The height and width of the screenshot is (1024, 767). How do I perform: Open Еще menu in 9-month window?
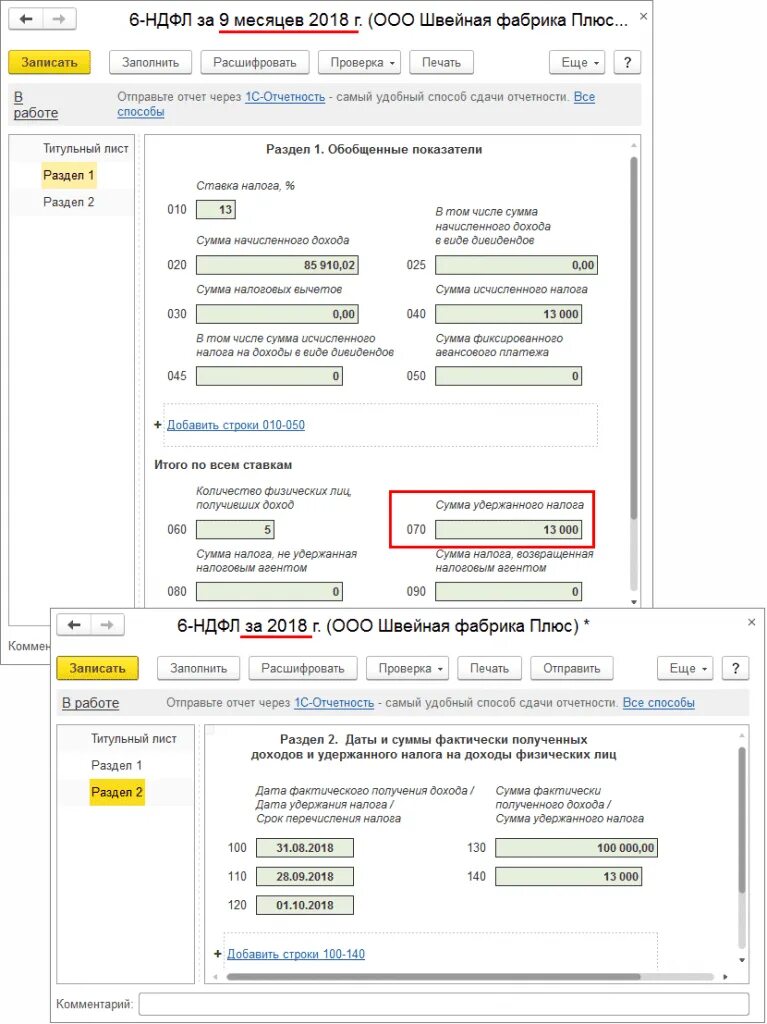[x=577, y=63]
